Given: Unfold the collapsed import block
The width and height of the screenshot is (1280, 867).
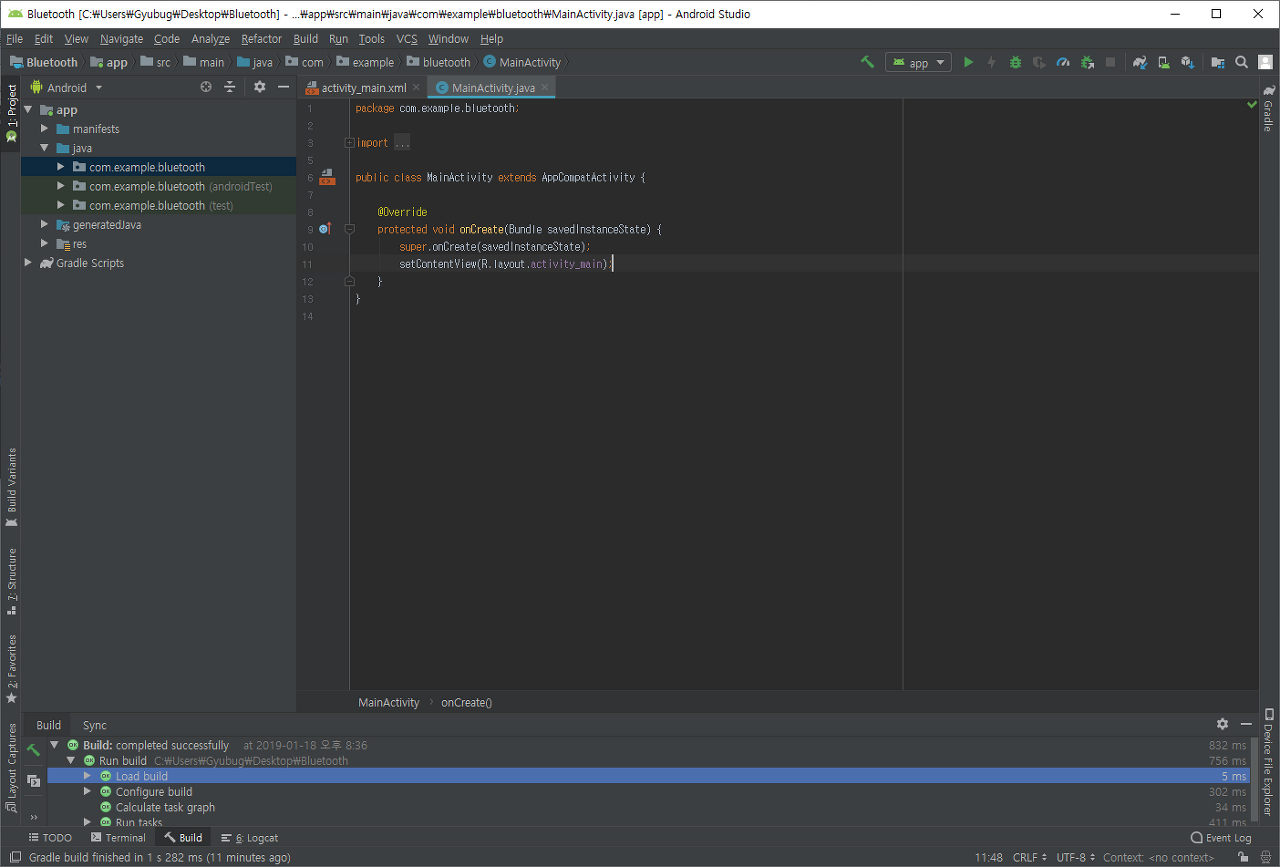Looking at the screenshot, I should [x=349, y=143].
